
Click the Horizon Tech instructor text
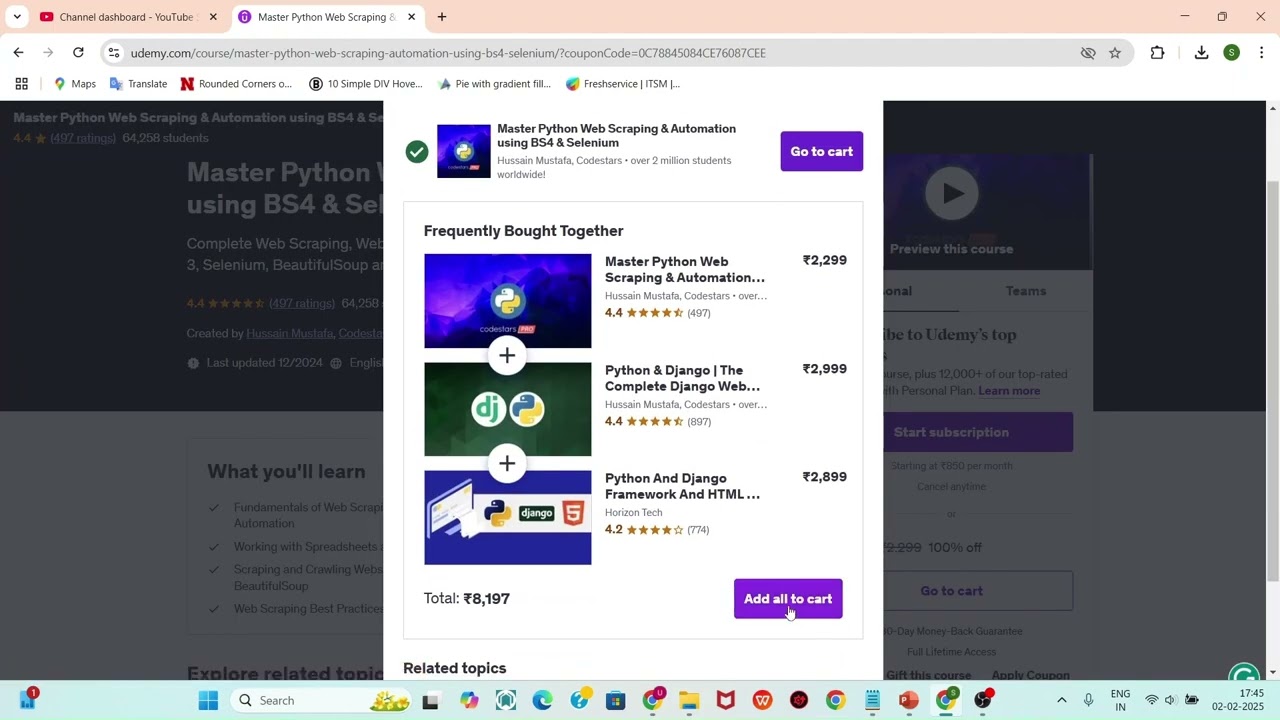coord(633,513)
